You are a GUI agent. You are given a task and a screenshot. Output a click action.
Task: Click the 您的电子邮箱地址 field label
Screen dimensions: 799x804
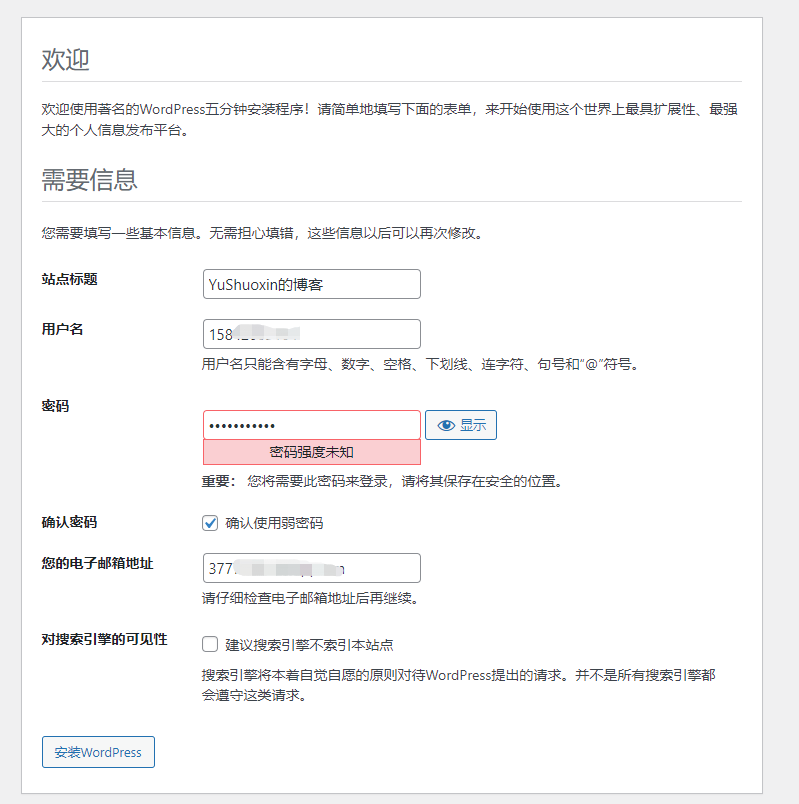(97, 563)
